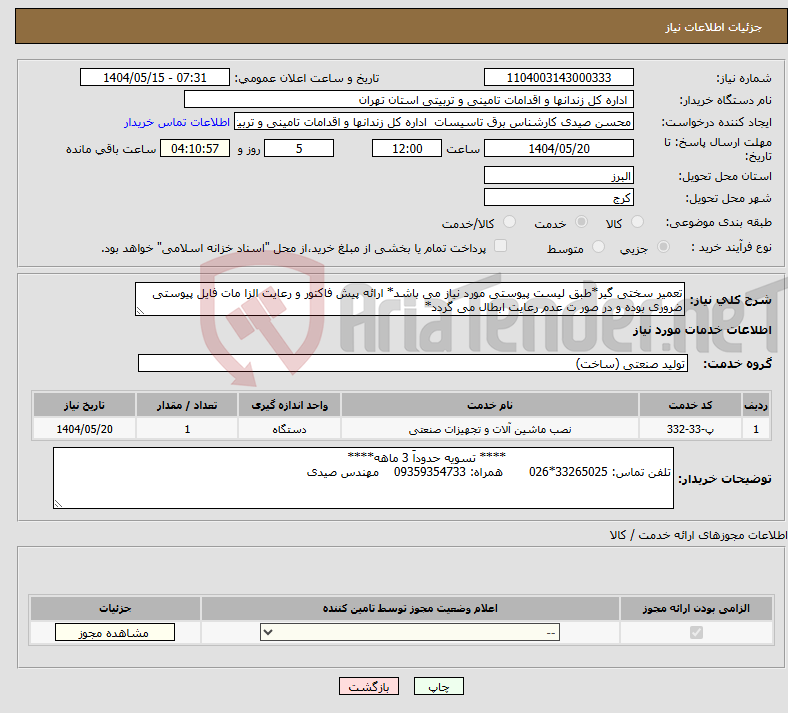Click the need number field 1104003143000333
The height and width of the screenshot is (713, 788).
(559, 77)
